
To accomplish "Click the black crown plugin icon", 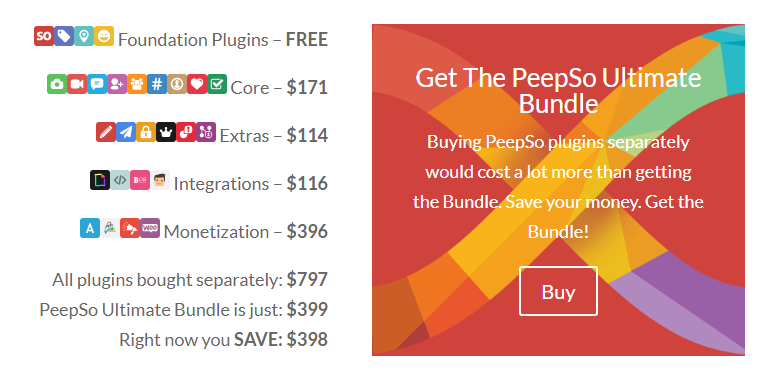I will [166, 132].
